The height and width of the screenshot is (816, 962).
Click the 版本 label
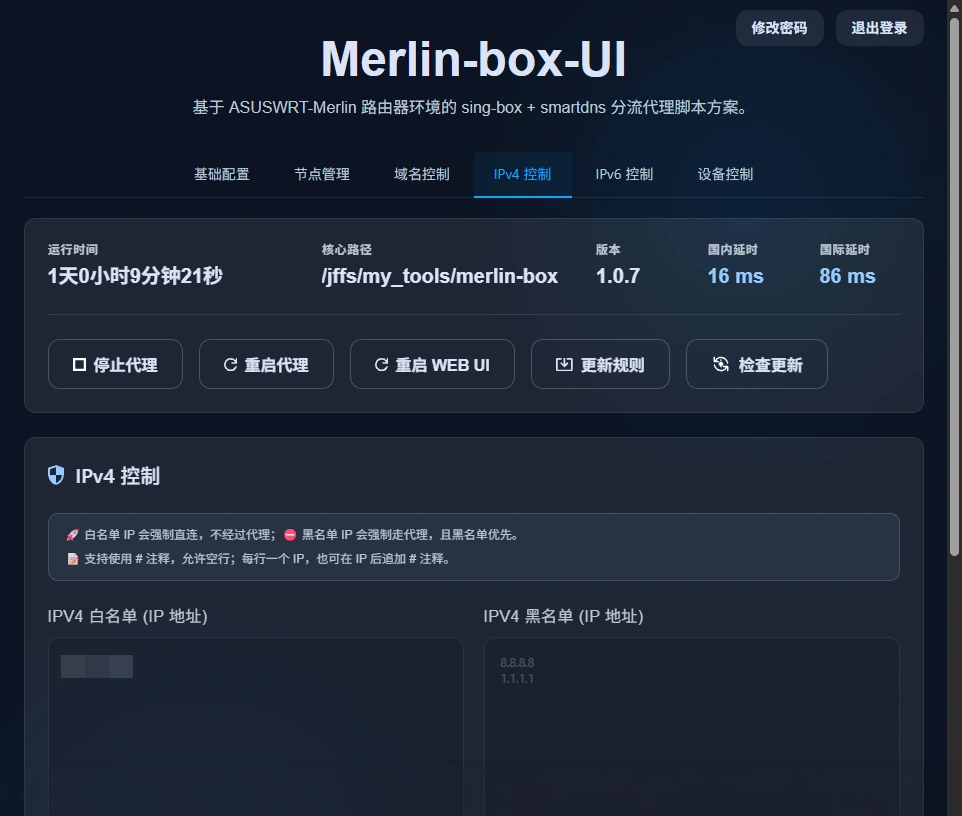tap(608, 250)
